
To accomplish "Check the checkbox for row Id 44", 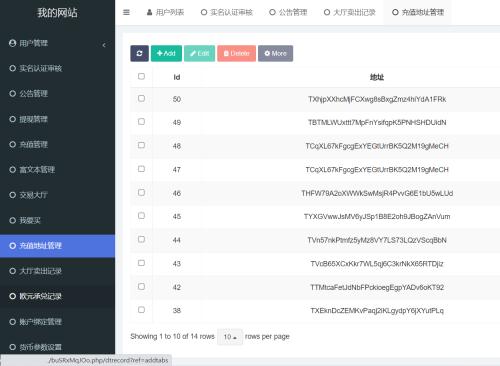I will pos(141,239).
